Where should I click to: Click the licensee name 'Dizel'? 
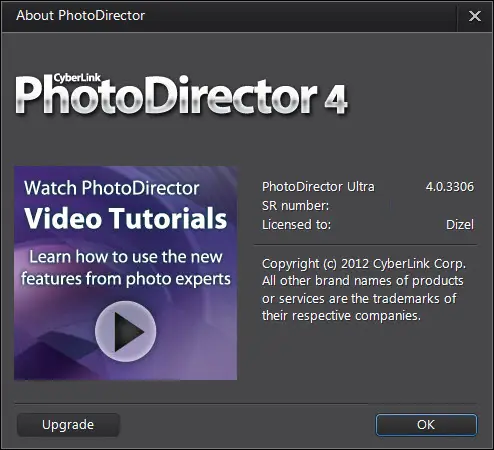460,225
